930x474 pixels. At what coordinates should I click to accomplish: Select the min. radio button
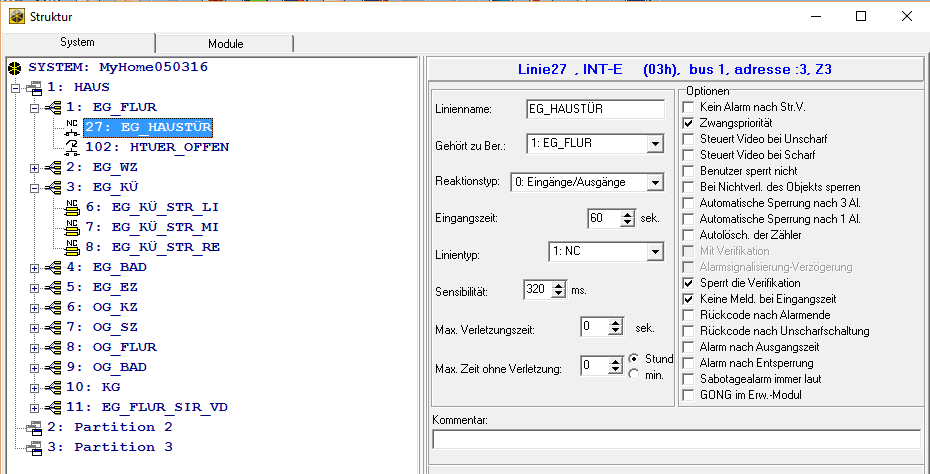coord(634,374)
